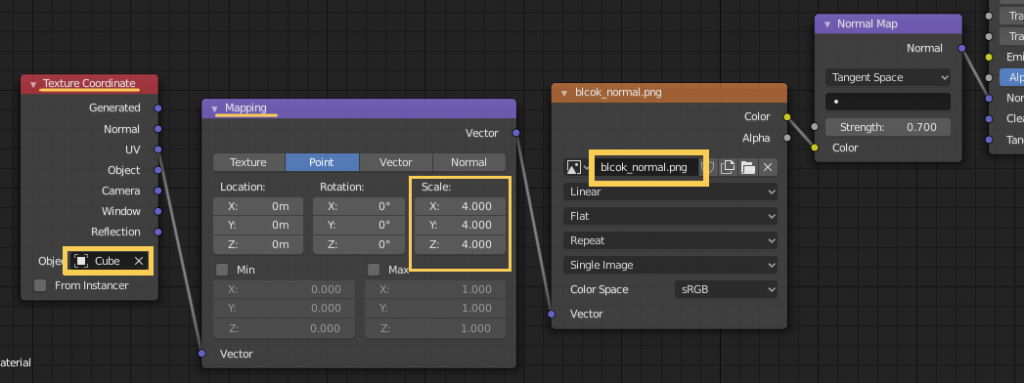Open the image browse dropdown icon
This screenshot has height=383, width=1024.
[x=576, y=168]
